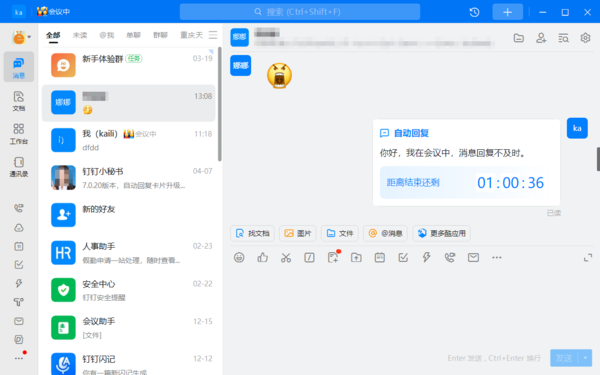Select the conversation timestamped 13:08

128,103
